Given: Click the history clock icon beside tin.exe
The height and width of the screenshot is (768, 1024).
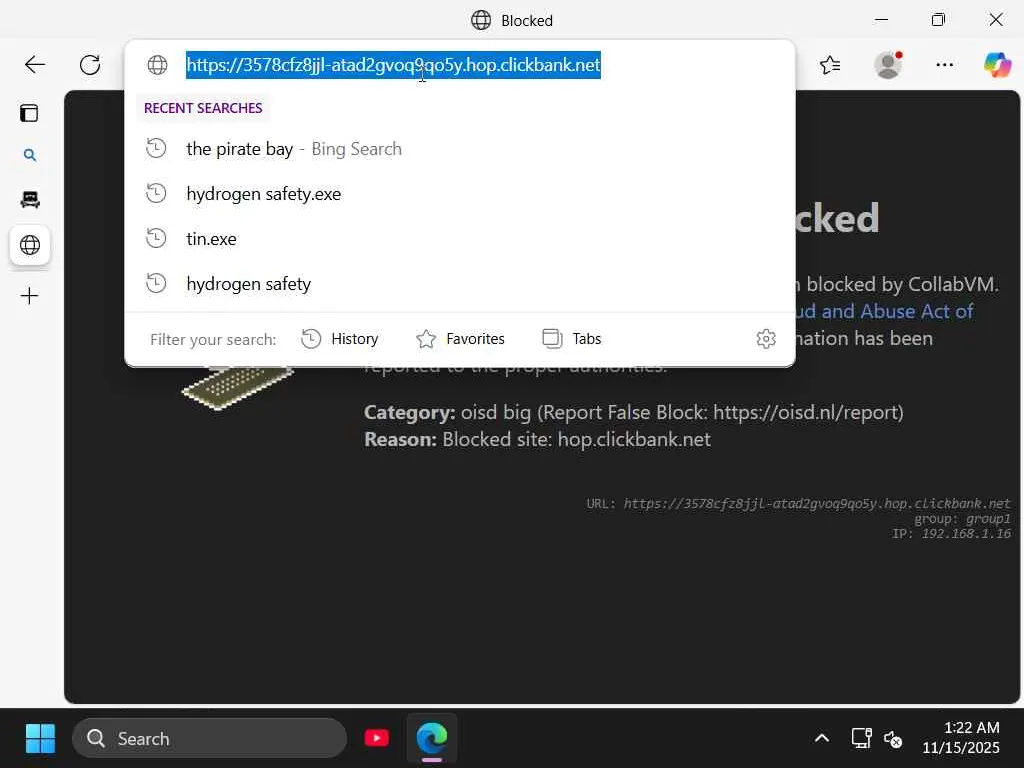Looking at the screenshot, I should (x=156, y=238).
